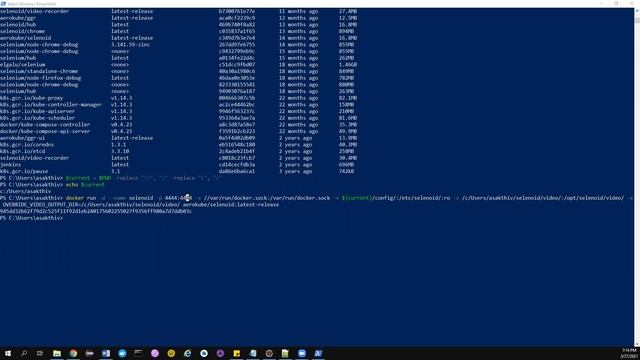Click the selenium/node-firefox-debug row

[178, 78]
